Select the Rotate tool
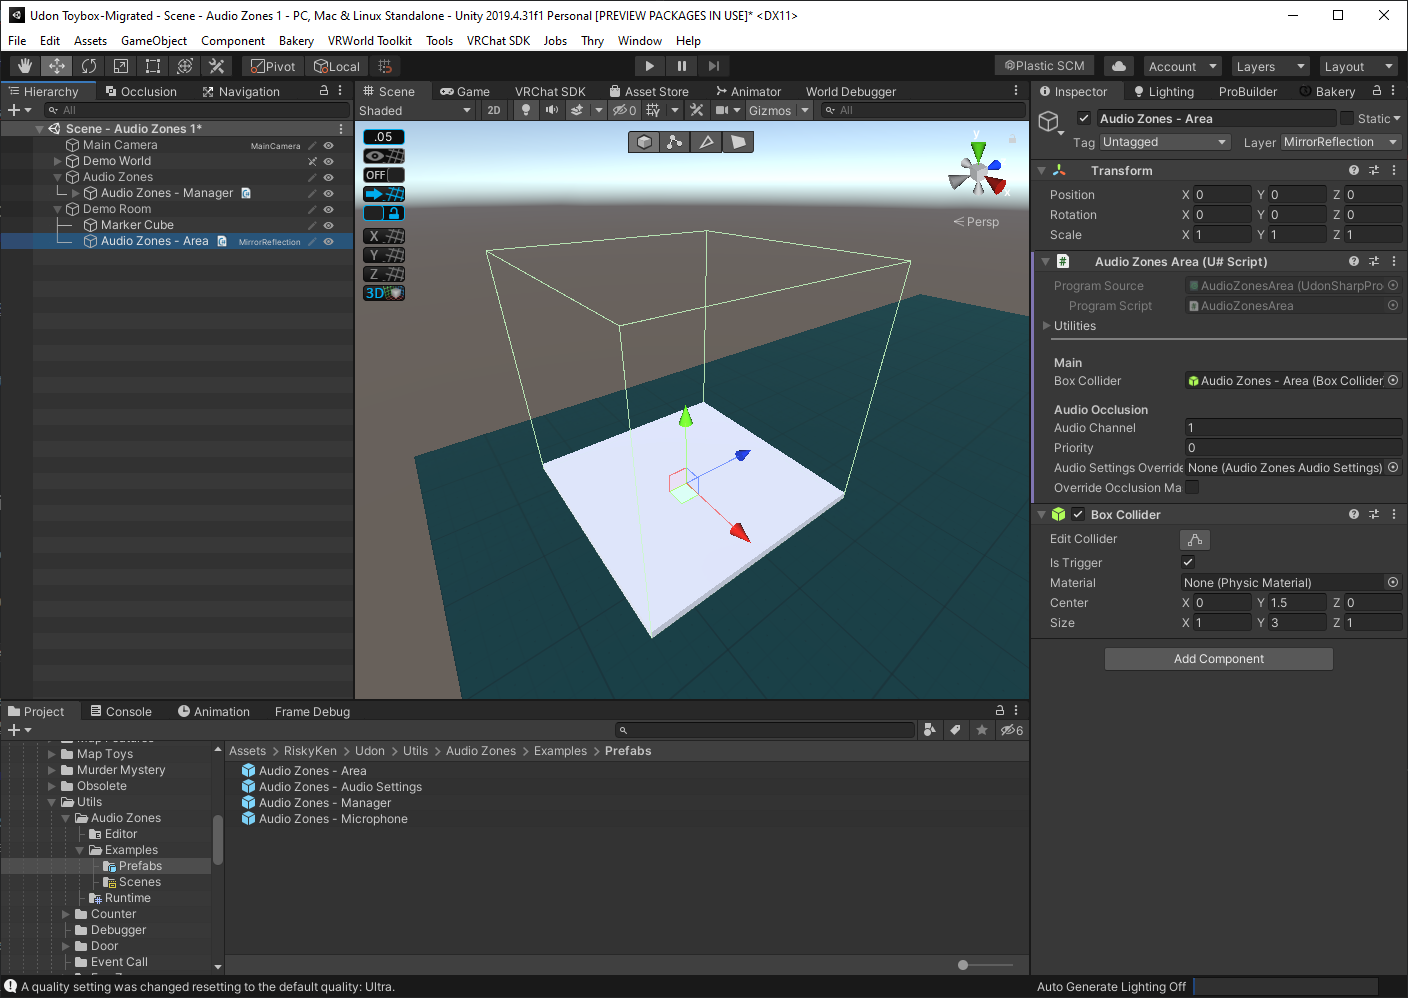Image resolution: width=1408 pixels, height=998 pixels. coord(89,66)
